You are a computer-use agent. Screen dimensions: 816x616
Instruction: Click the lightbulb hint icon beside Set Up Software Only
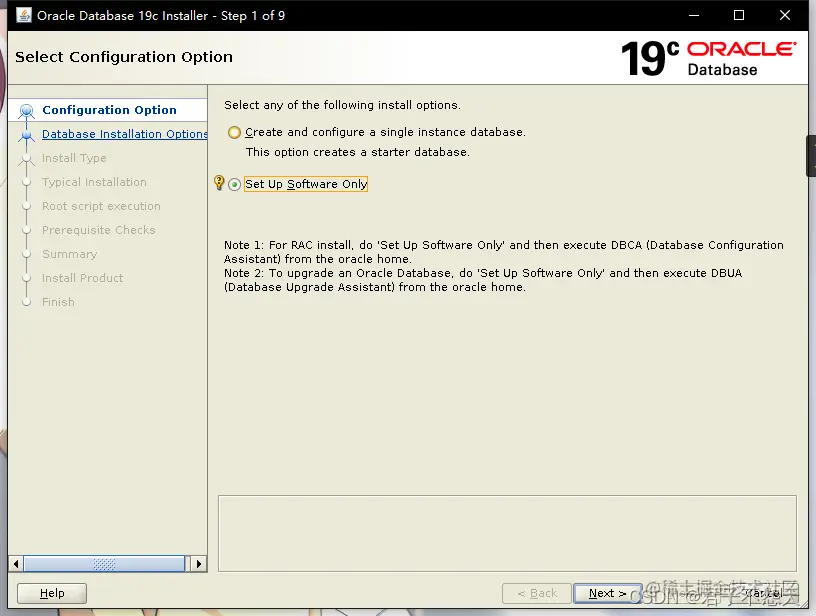[x=219, y=183]
